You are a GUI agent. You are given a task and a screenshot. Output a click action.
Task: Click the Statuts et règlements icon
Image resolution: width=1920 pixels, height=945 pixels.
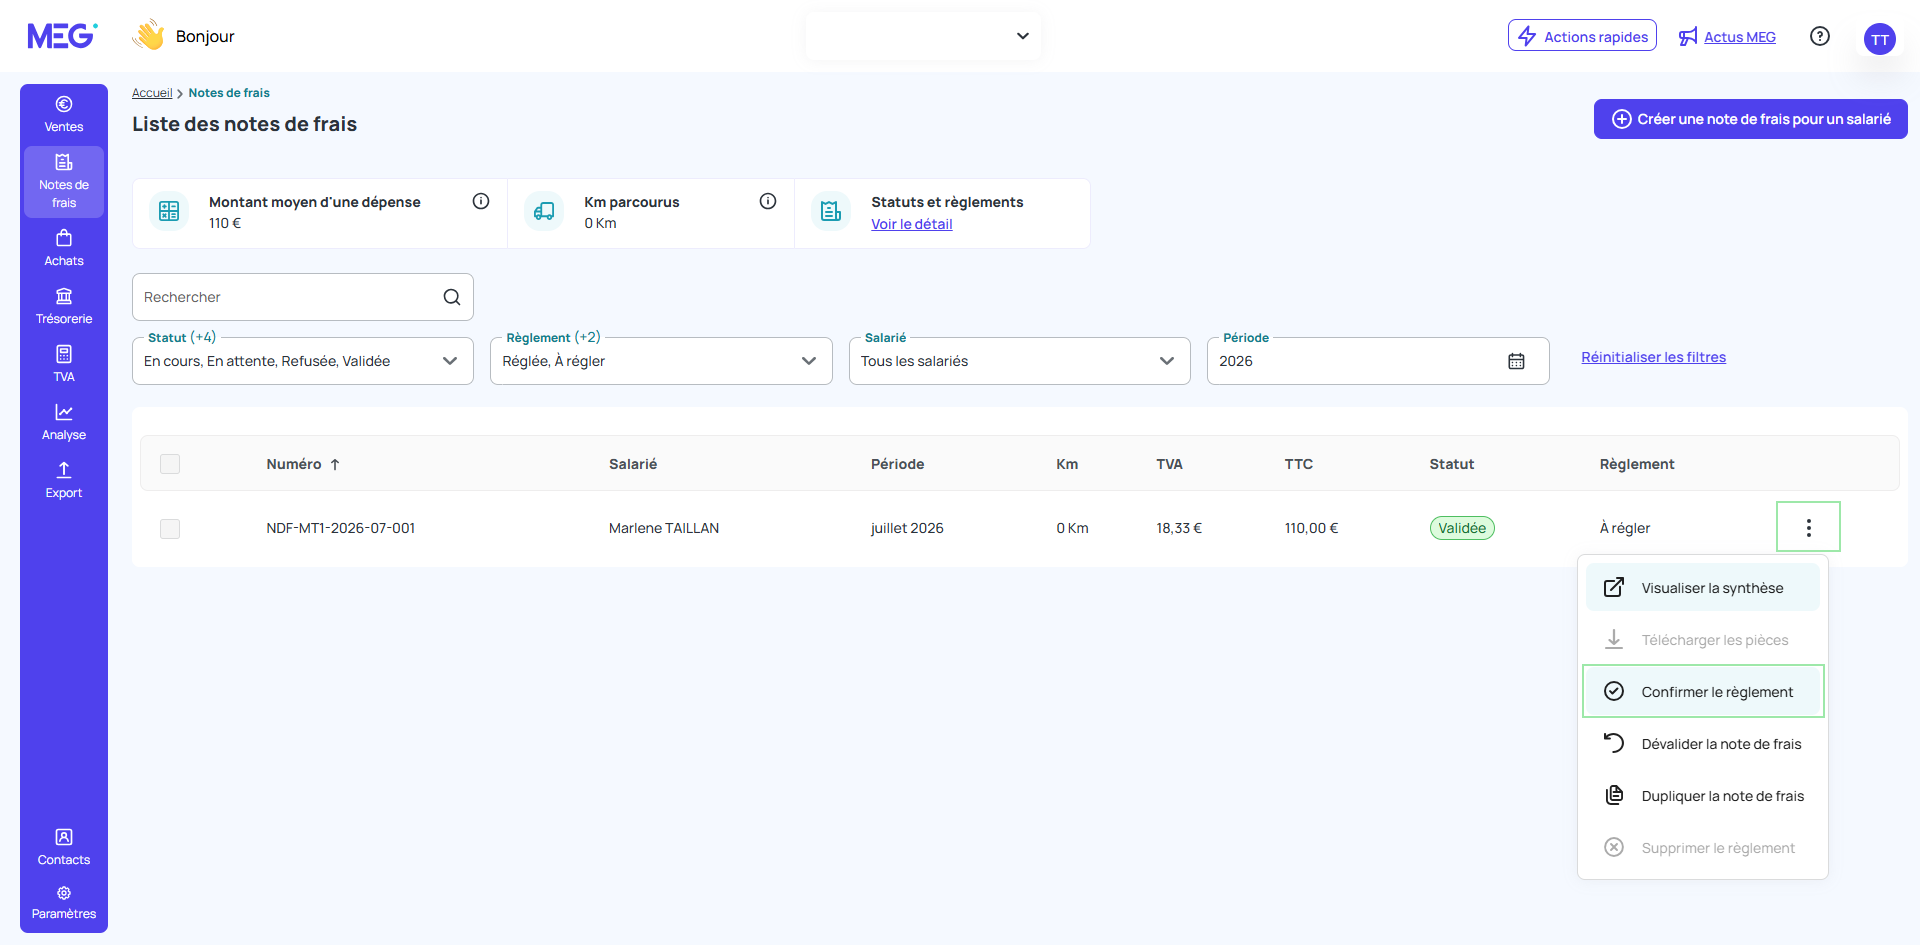tap(831, 211)
